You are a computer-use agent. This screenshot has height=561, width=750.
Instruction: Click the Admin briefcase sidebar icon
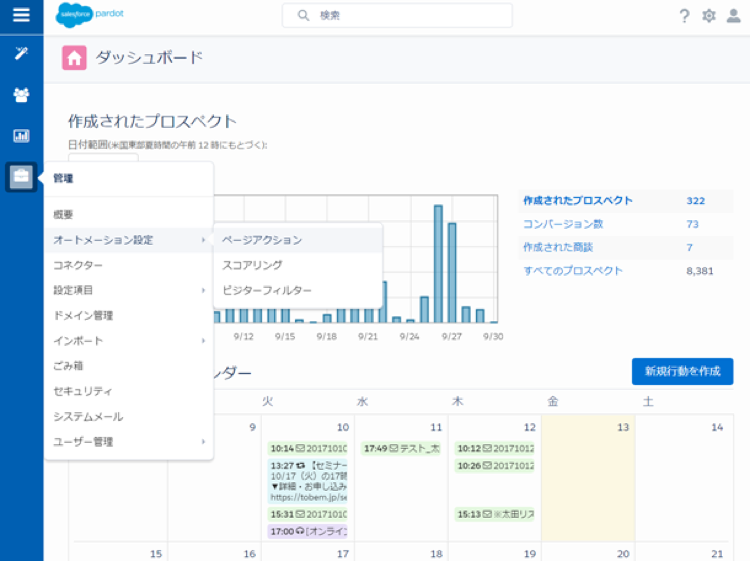(x=21, y=177)
